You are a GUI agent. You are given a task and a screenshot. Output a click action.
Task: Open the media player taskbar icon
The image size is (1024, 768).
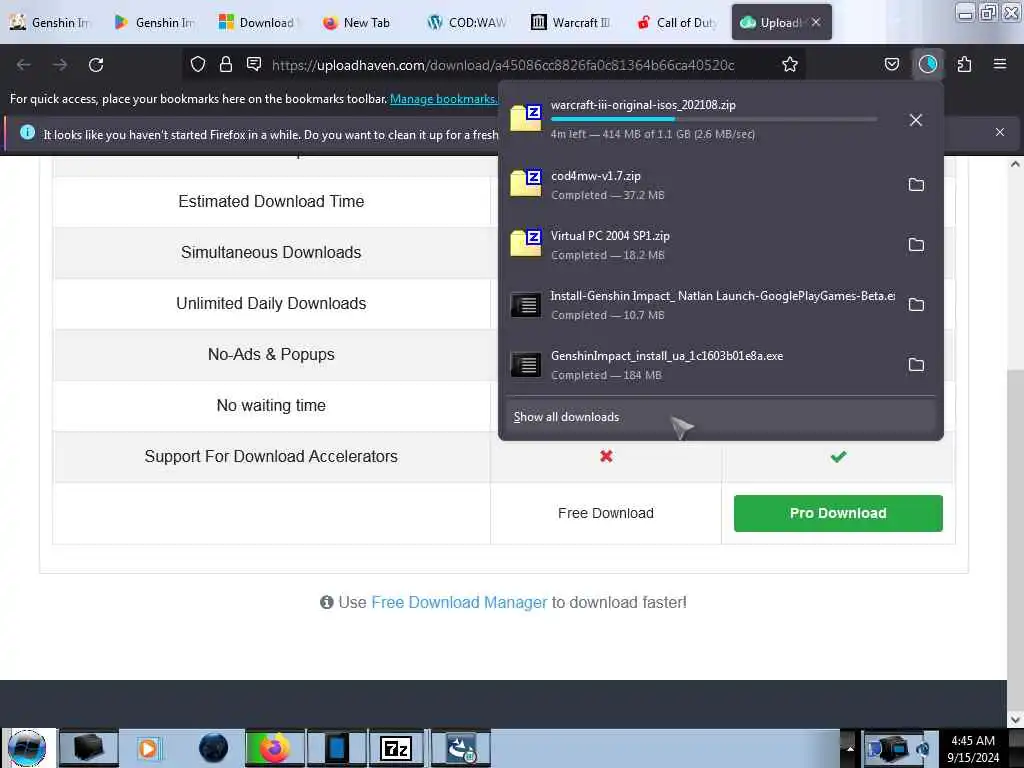click(x=148, y=748)
